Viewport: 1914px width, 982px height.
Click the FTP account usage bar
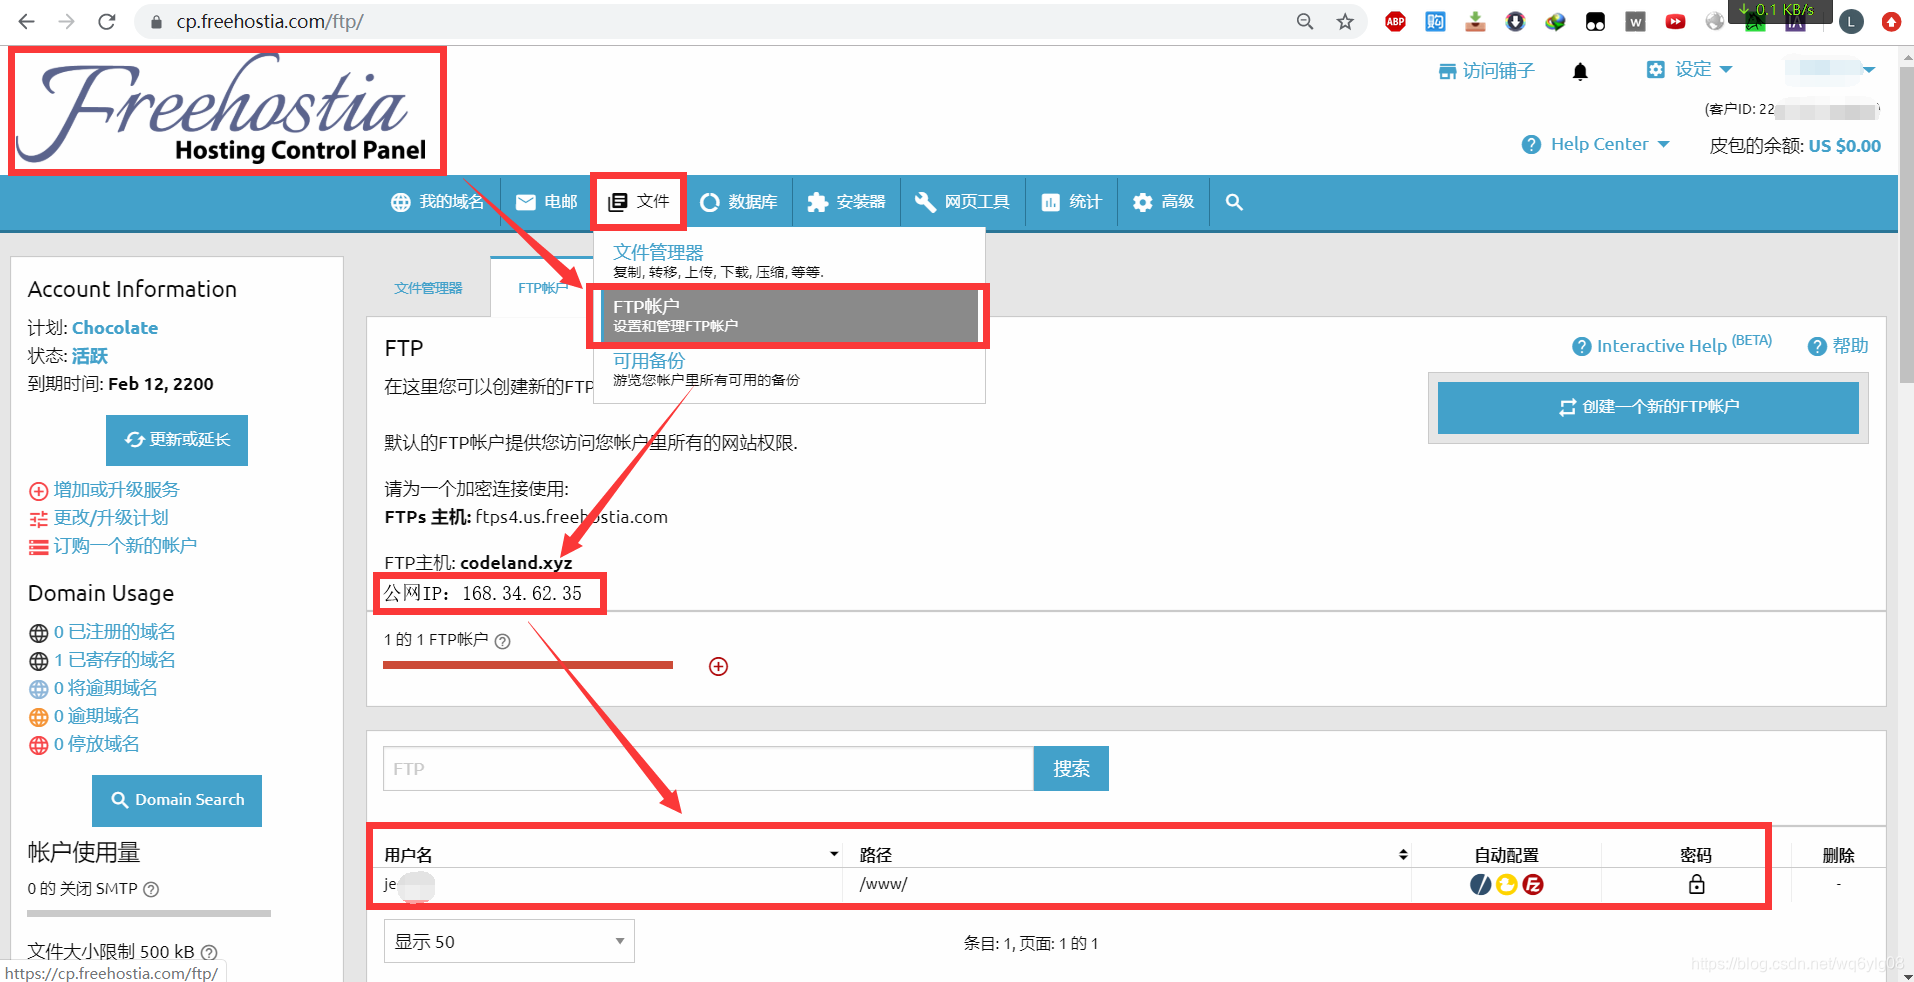pyautogui.click(x=528, y=665)
